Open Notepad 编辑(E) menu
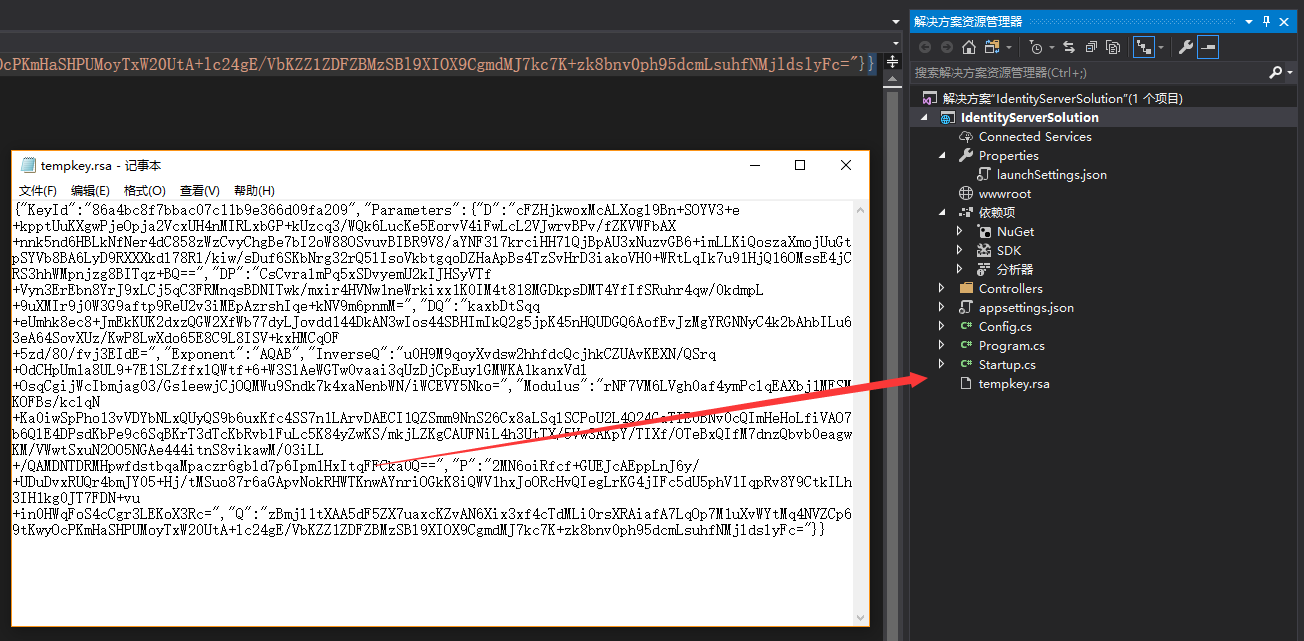1304x641 pixels. pyautogui.click(x=90, y=190)
